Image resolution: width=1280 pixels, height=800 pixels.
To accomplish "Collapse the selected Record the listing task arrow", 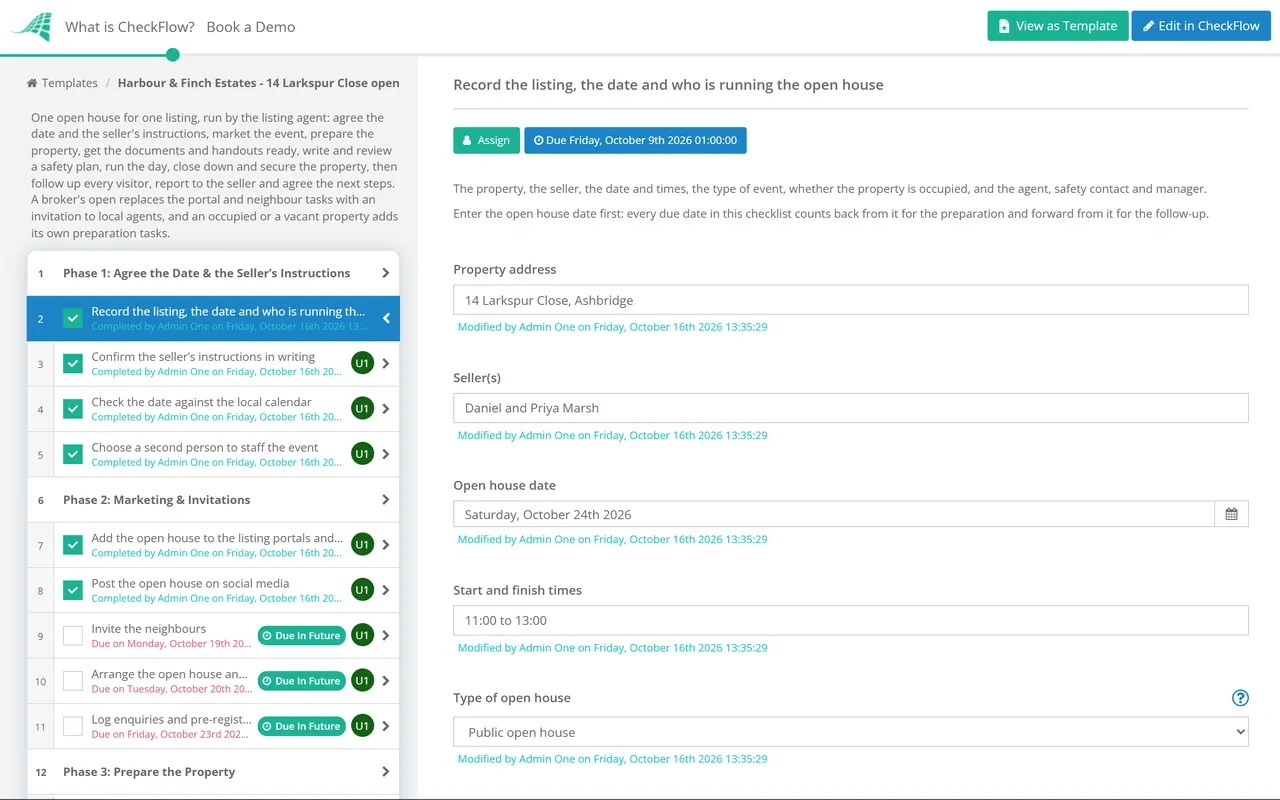I will point(386,318).
